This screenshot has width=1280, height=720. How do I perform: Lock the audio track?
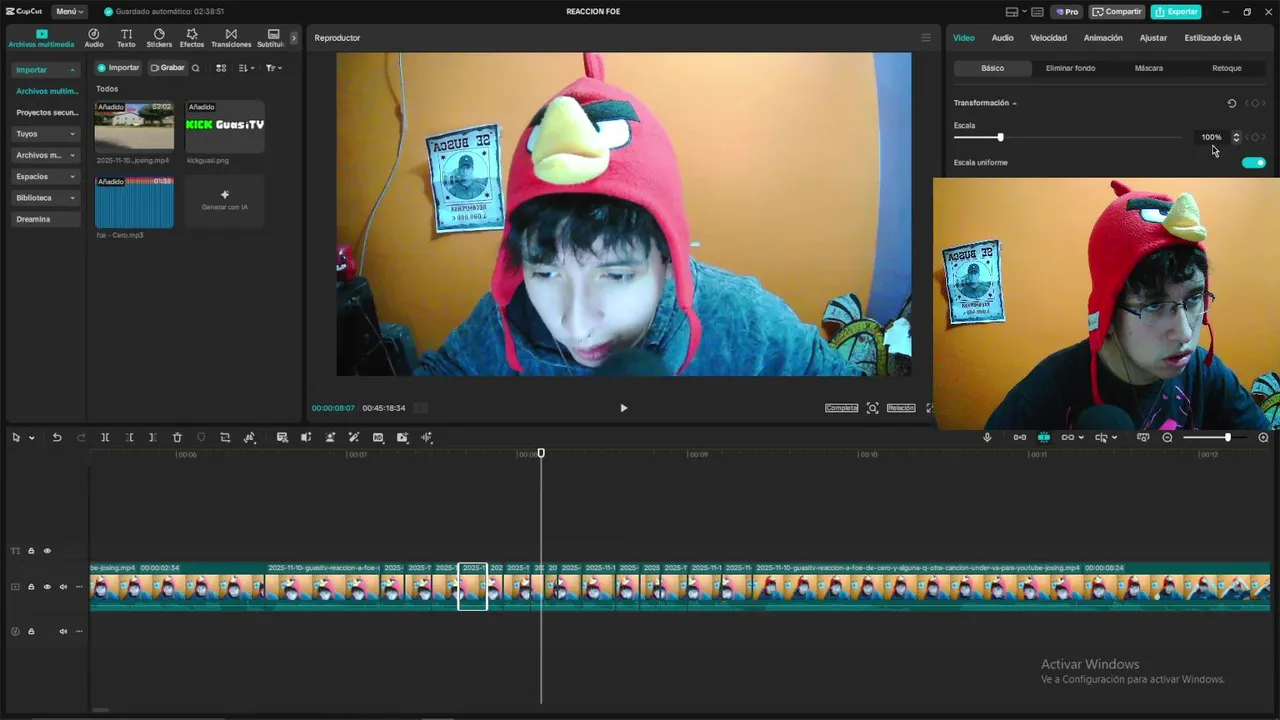31,631
